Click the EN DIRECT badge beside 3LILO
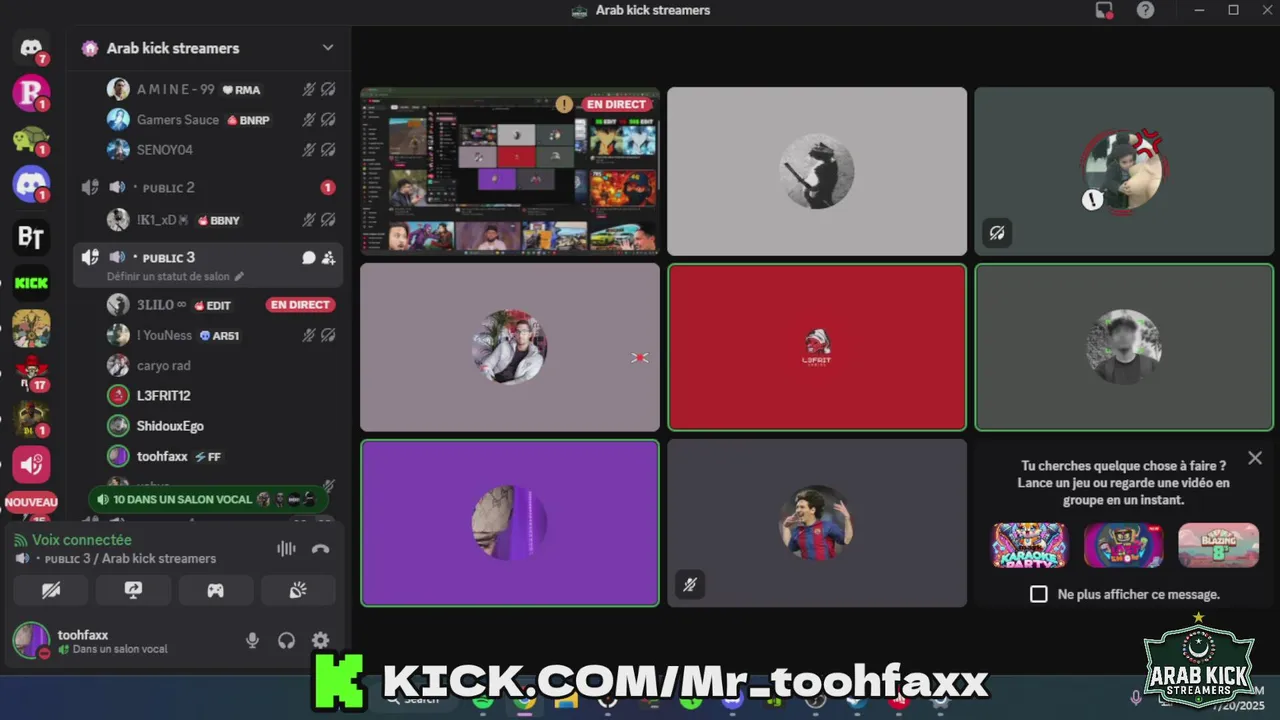The image size is (1280, 720). tap(300, 304)
